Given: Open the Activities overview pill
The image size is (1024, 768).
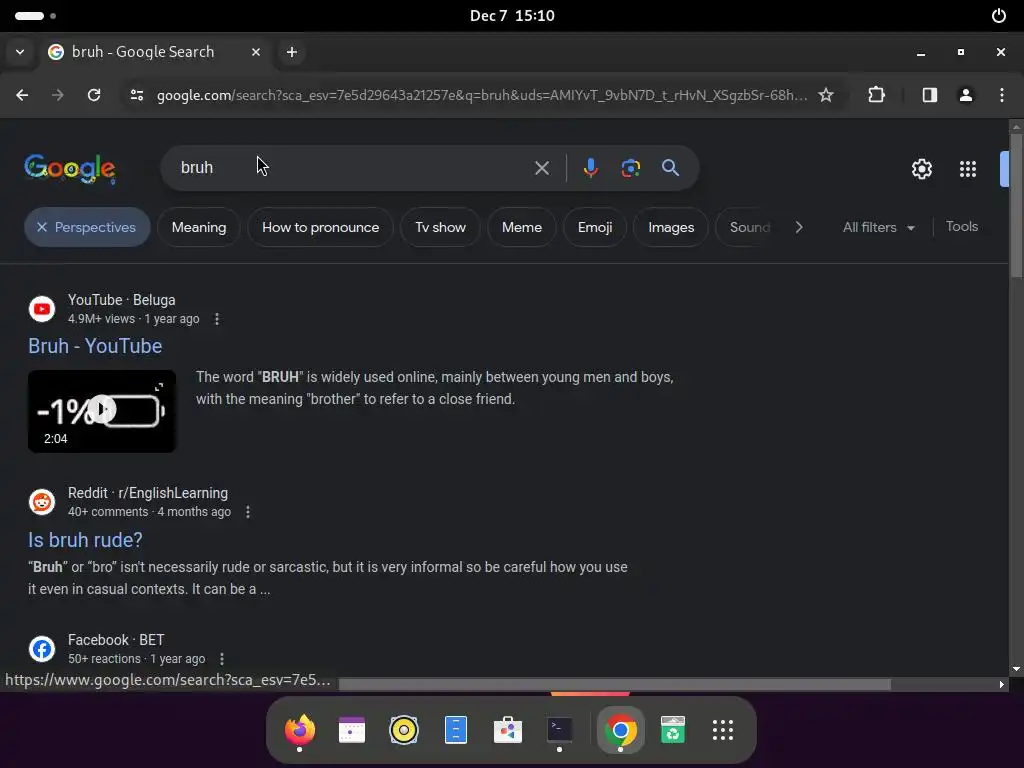Looking at the screenshot, I should click(x=35, y=16).
